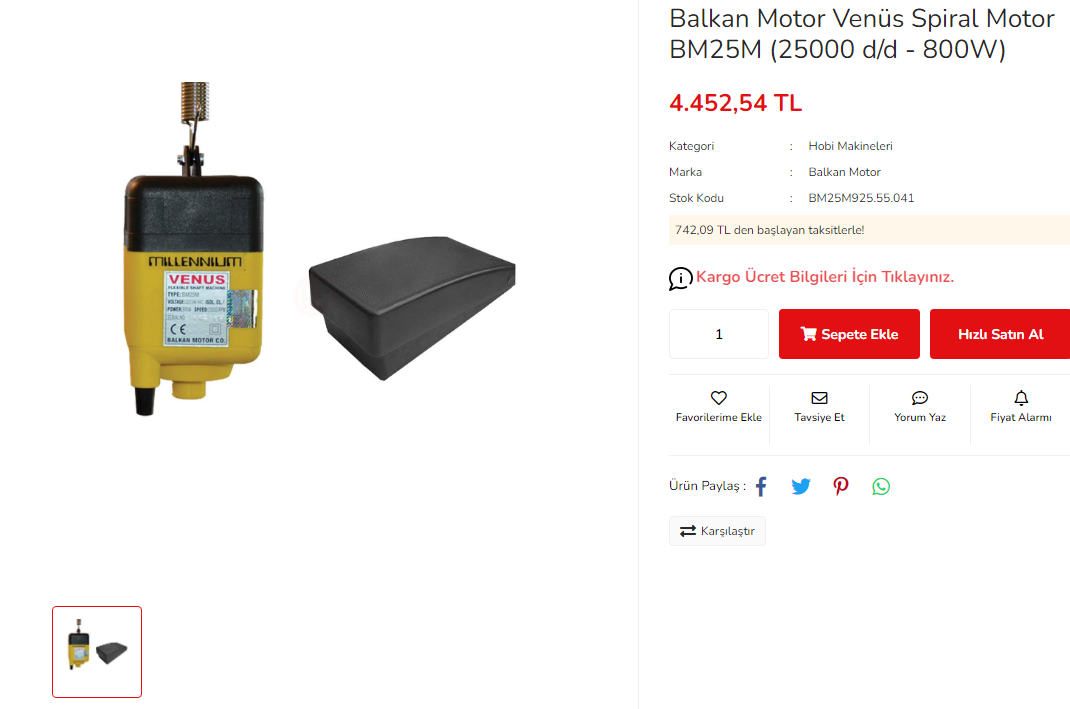
Task: Click the Karşılaştır compare button
Action: click(x=717, y=531)
